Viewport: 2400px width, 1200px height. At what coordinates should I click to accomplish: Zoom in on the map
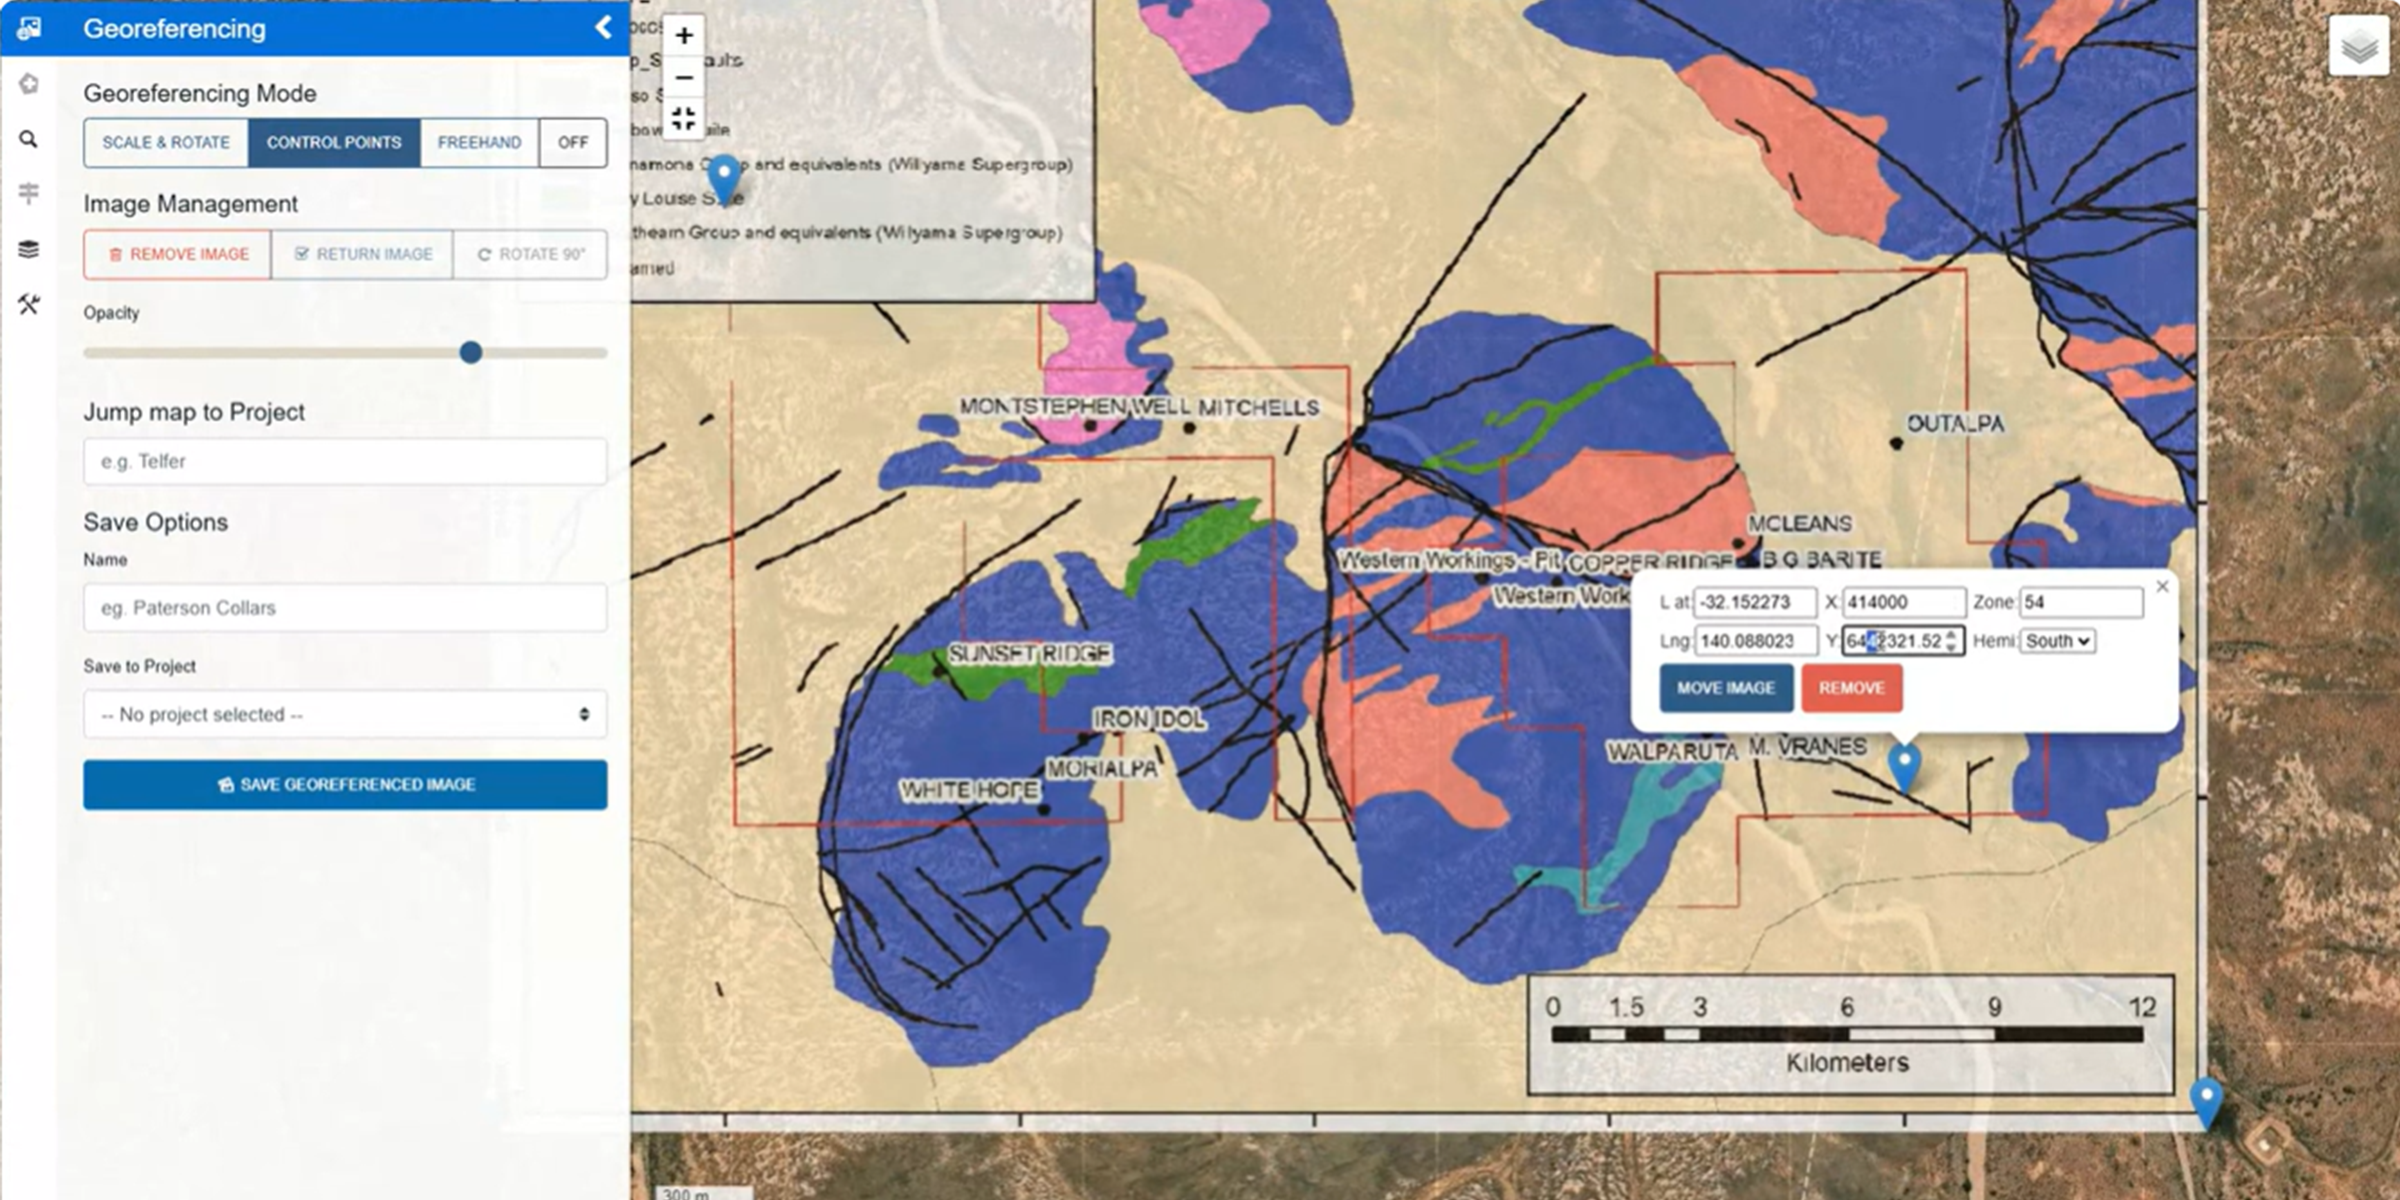coord(684,36)
